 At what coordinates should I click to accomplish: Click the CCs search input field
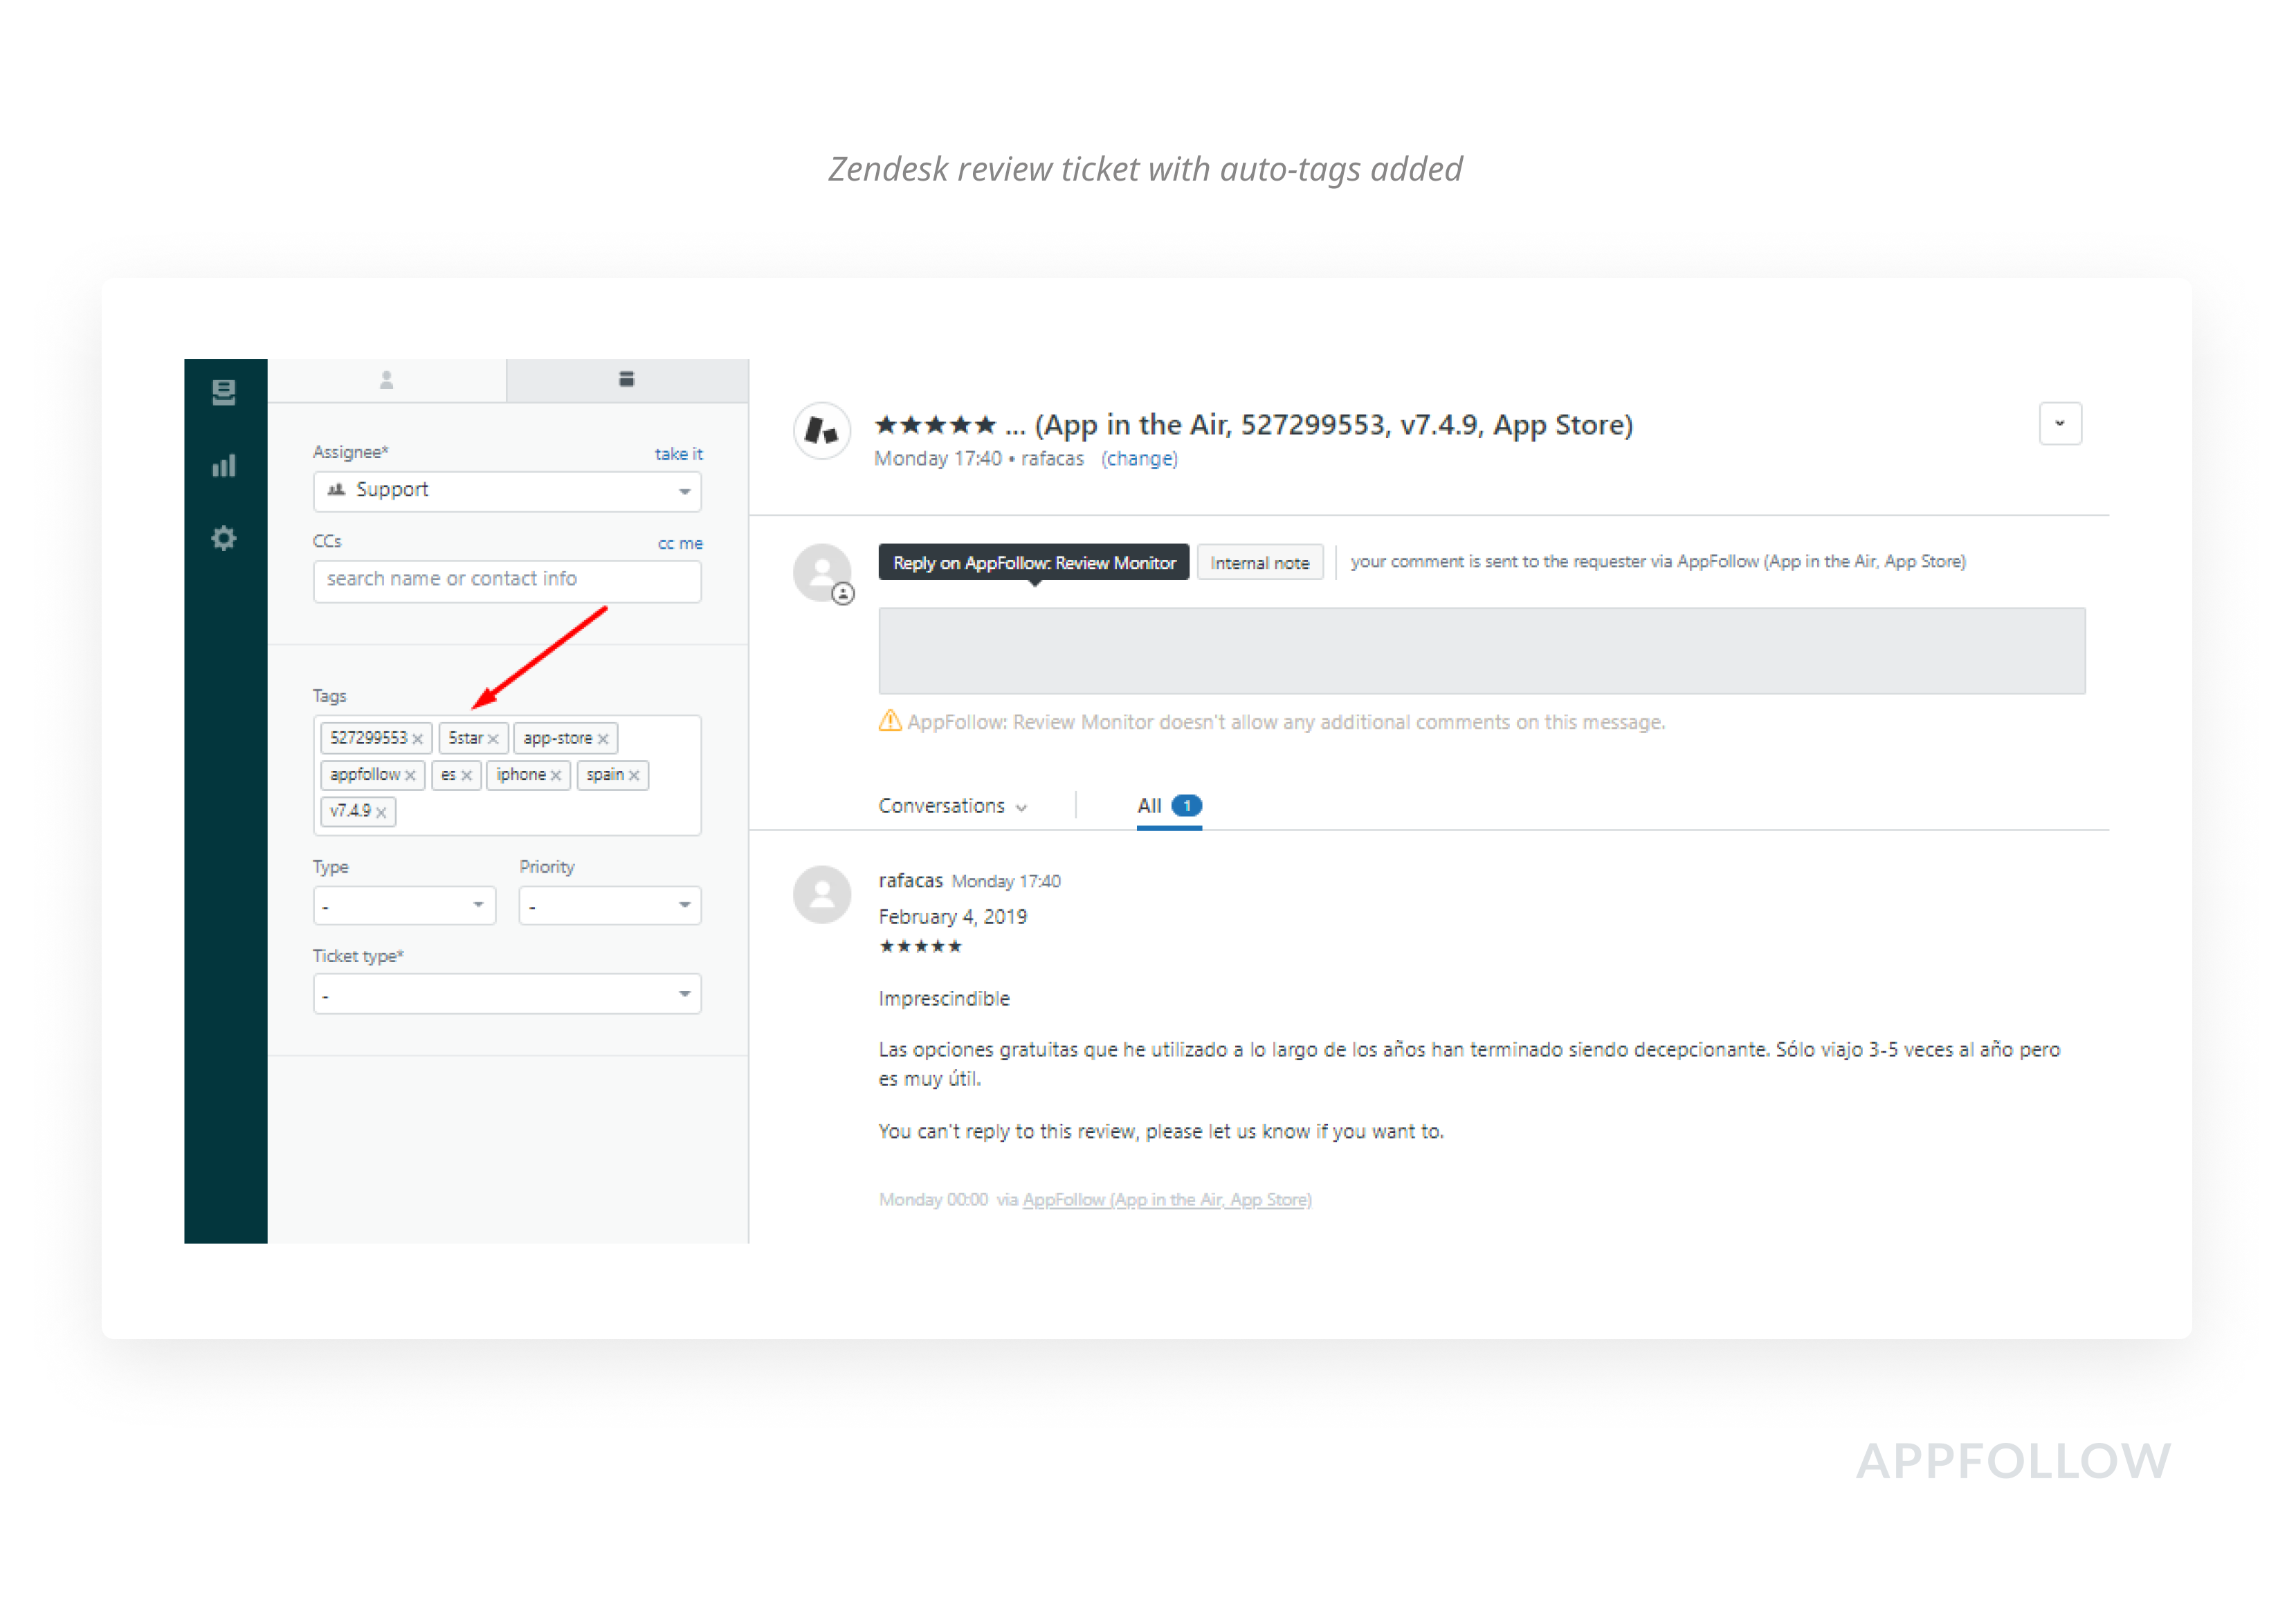coord(507,580)
